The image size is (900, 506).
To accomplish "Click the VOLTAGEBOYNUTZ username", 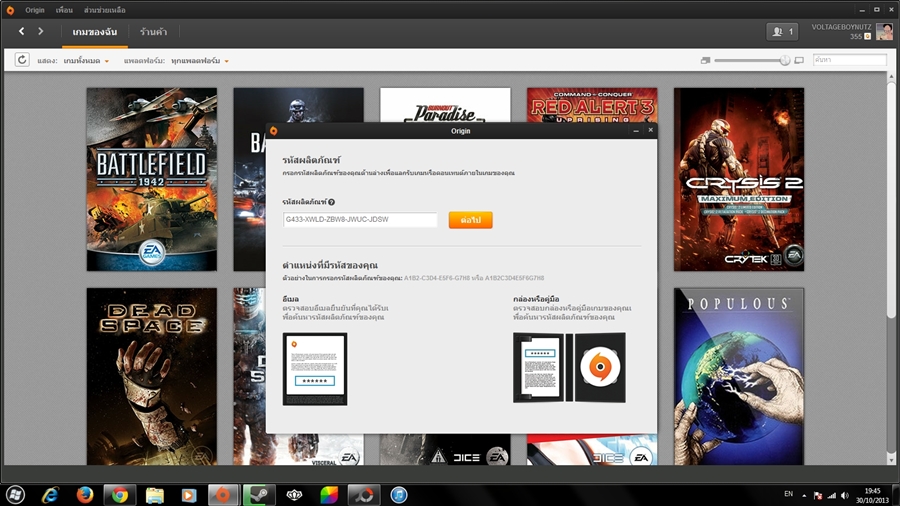I will tap(841, 27).
